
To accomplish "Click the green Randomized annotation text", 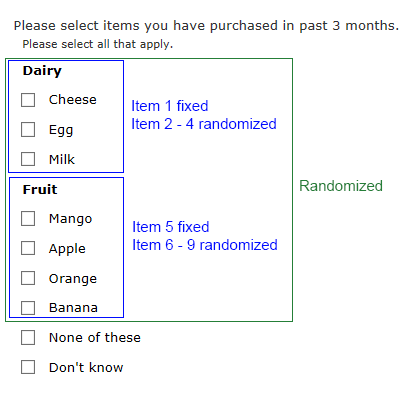I will click(x=341, y=186).
